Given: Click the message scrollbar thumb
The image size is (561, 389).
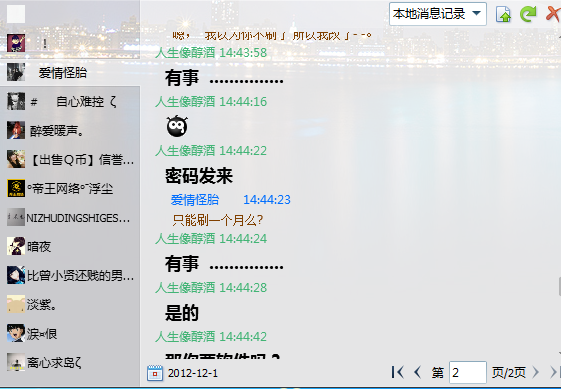Looking at the screenshot, I should [559, 286].
